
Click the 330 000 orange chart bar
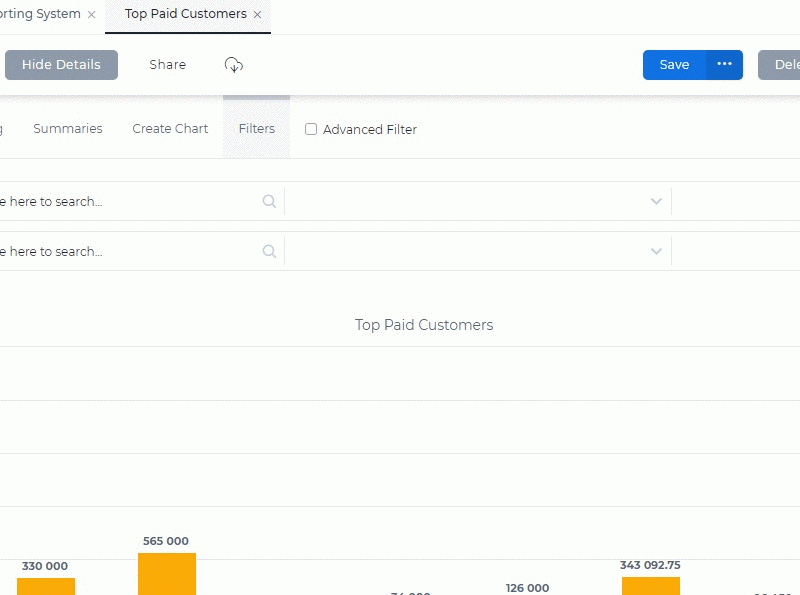[46, 586]
